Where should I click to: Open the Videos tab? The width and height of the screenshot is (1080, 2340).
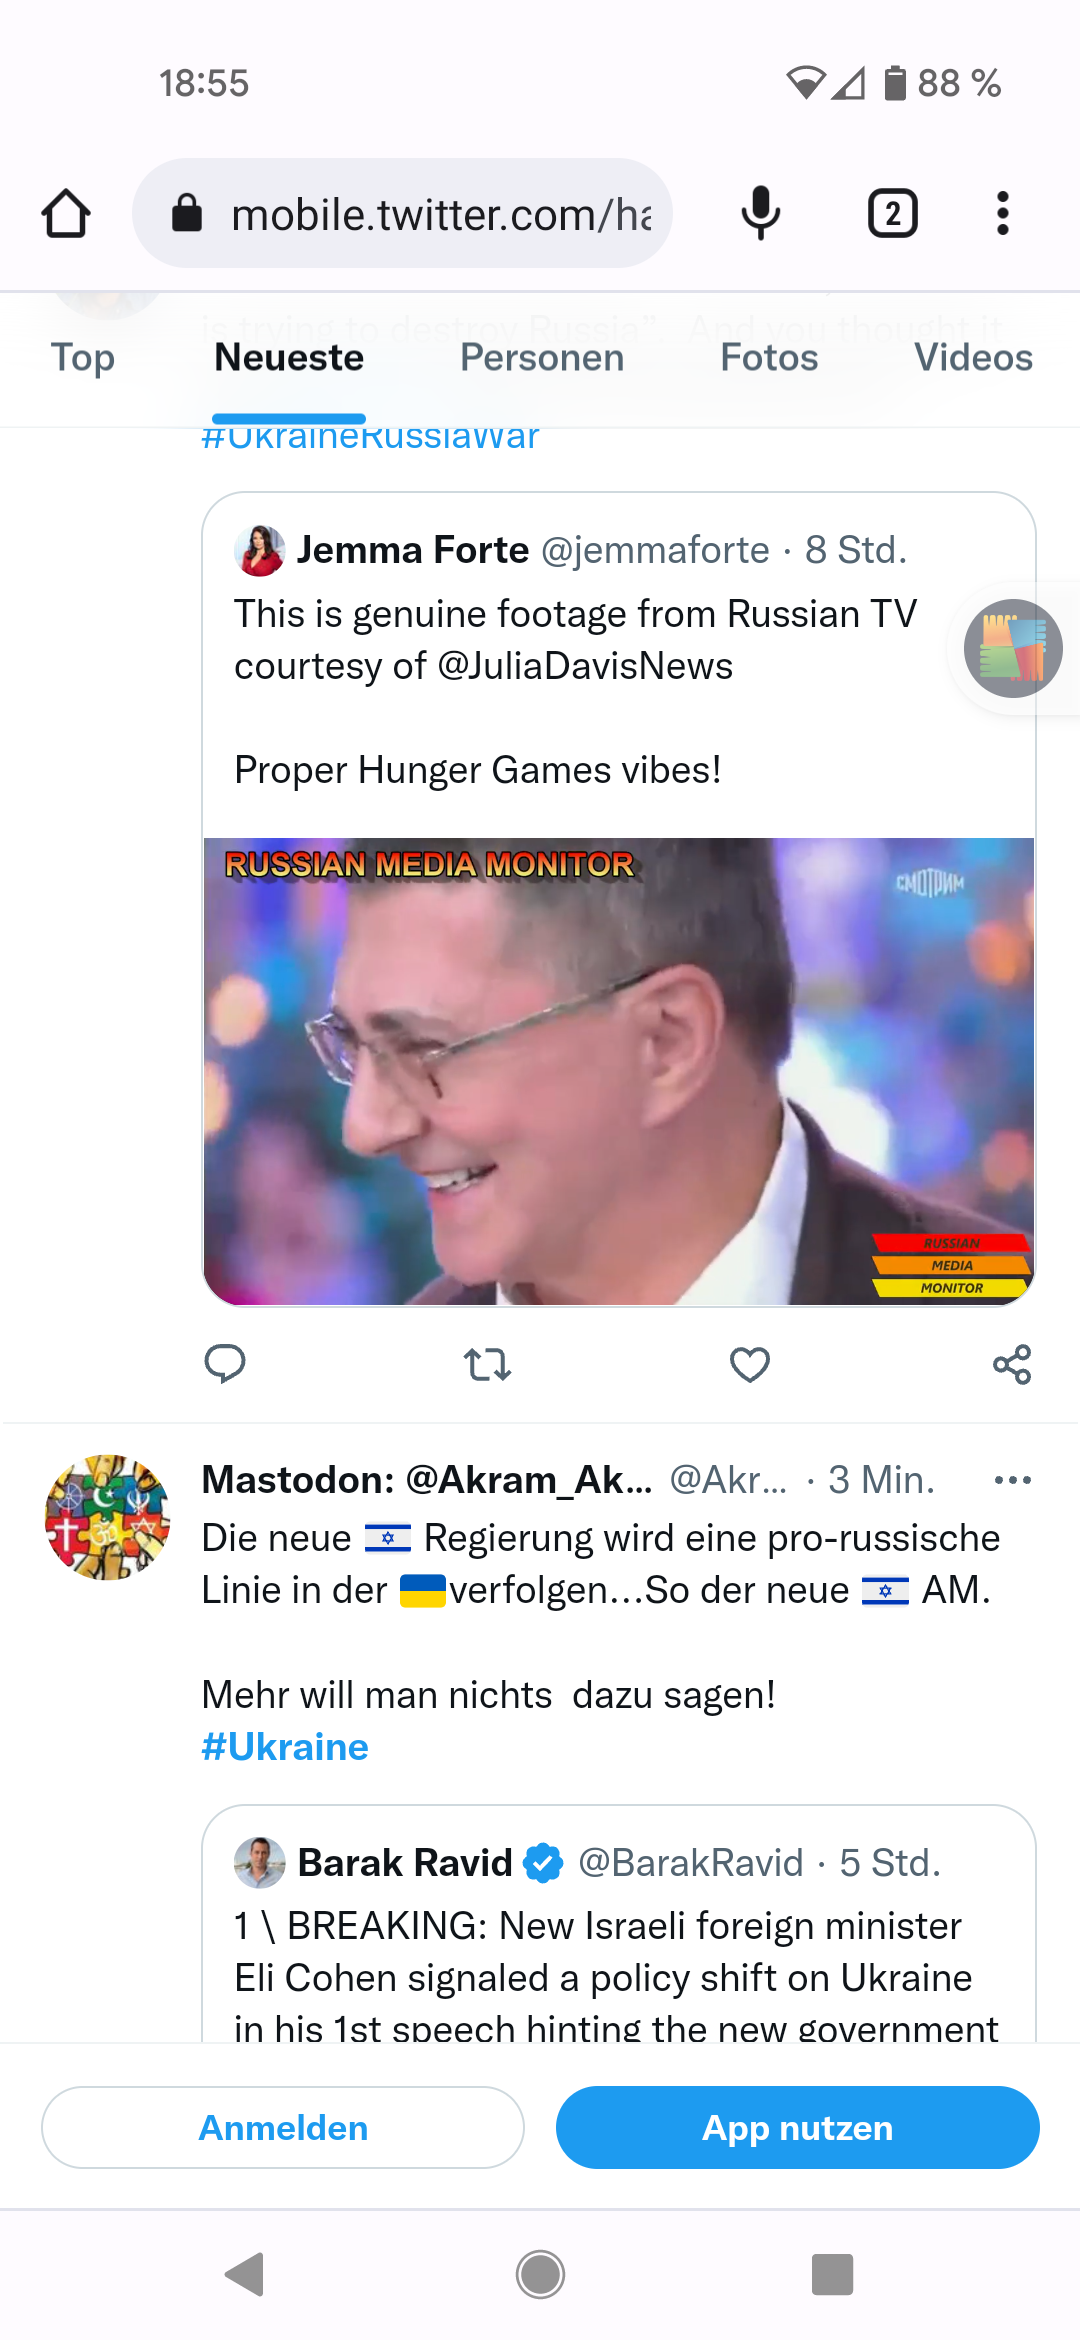[973, 358]
